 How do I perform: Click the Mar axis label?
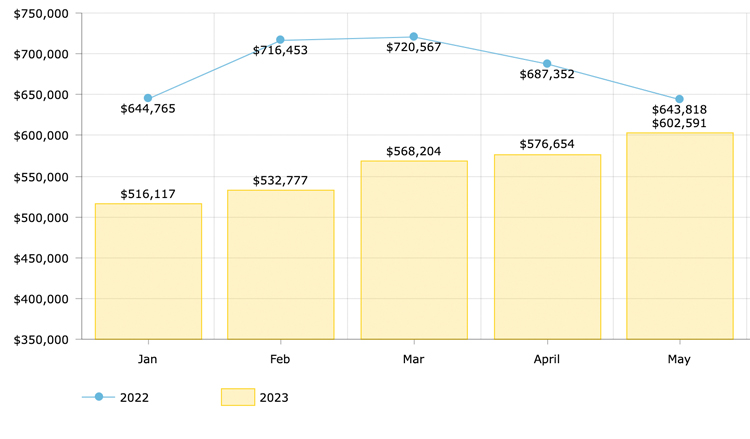(x=414, y=359)
